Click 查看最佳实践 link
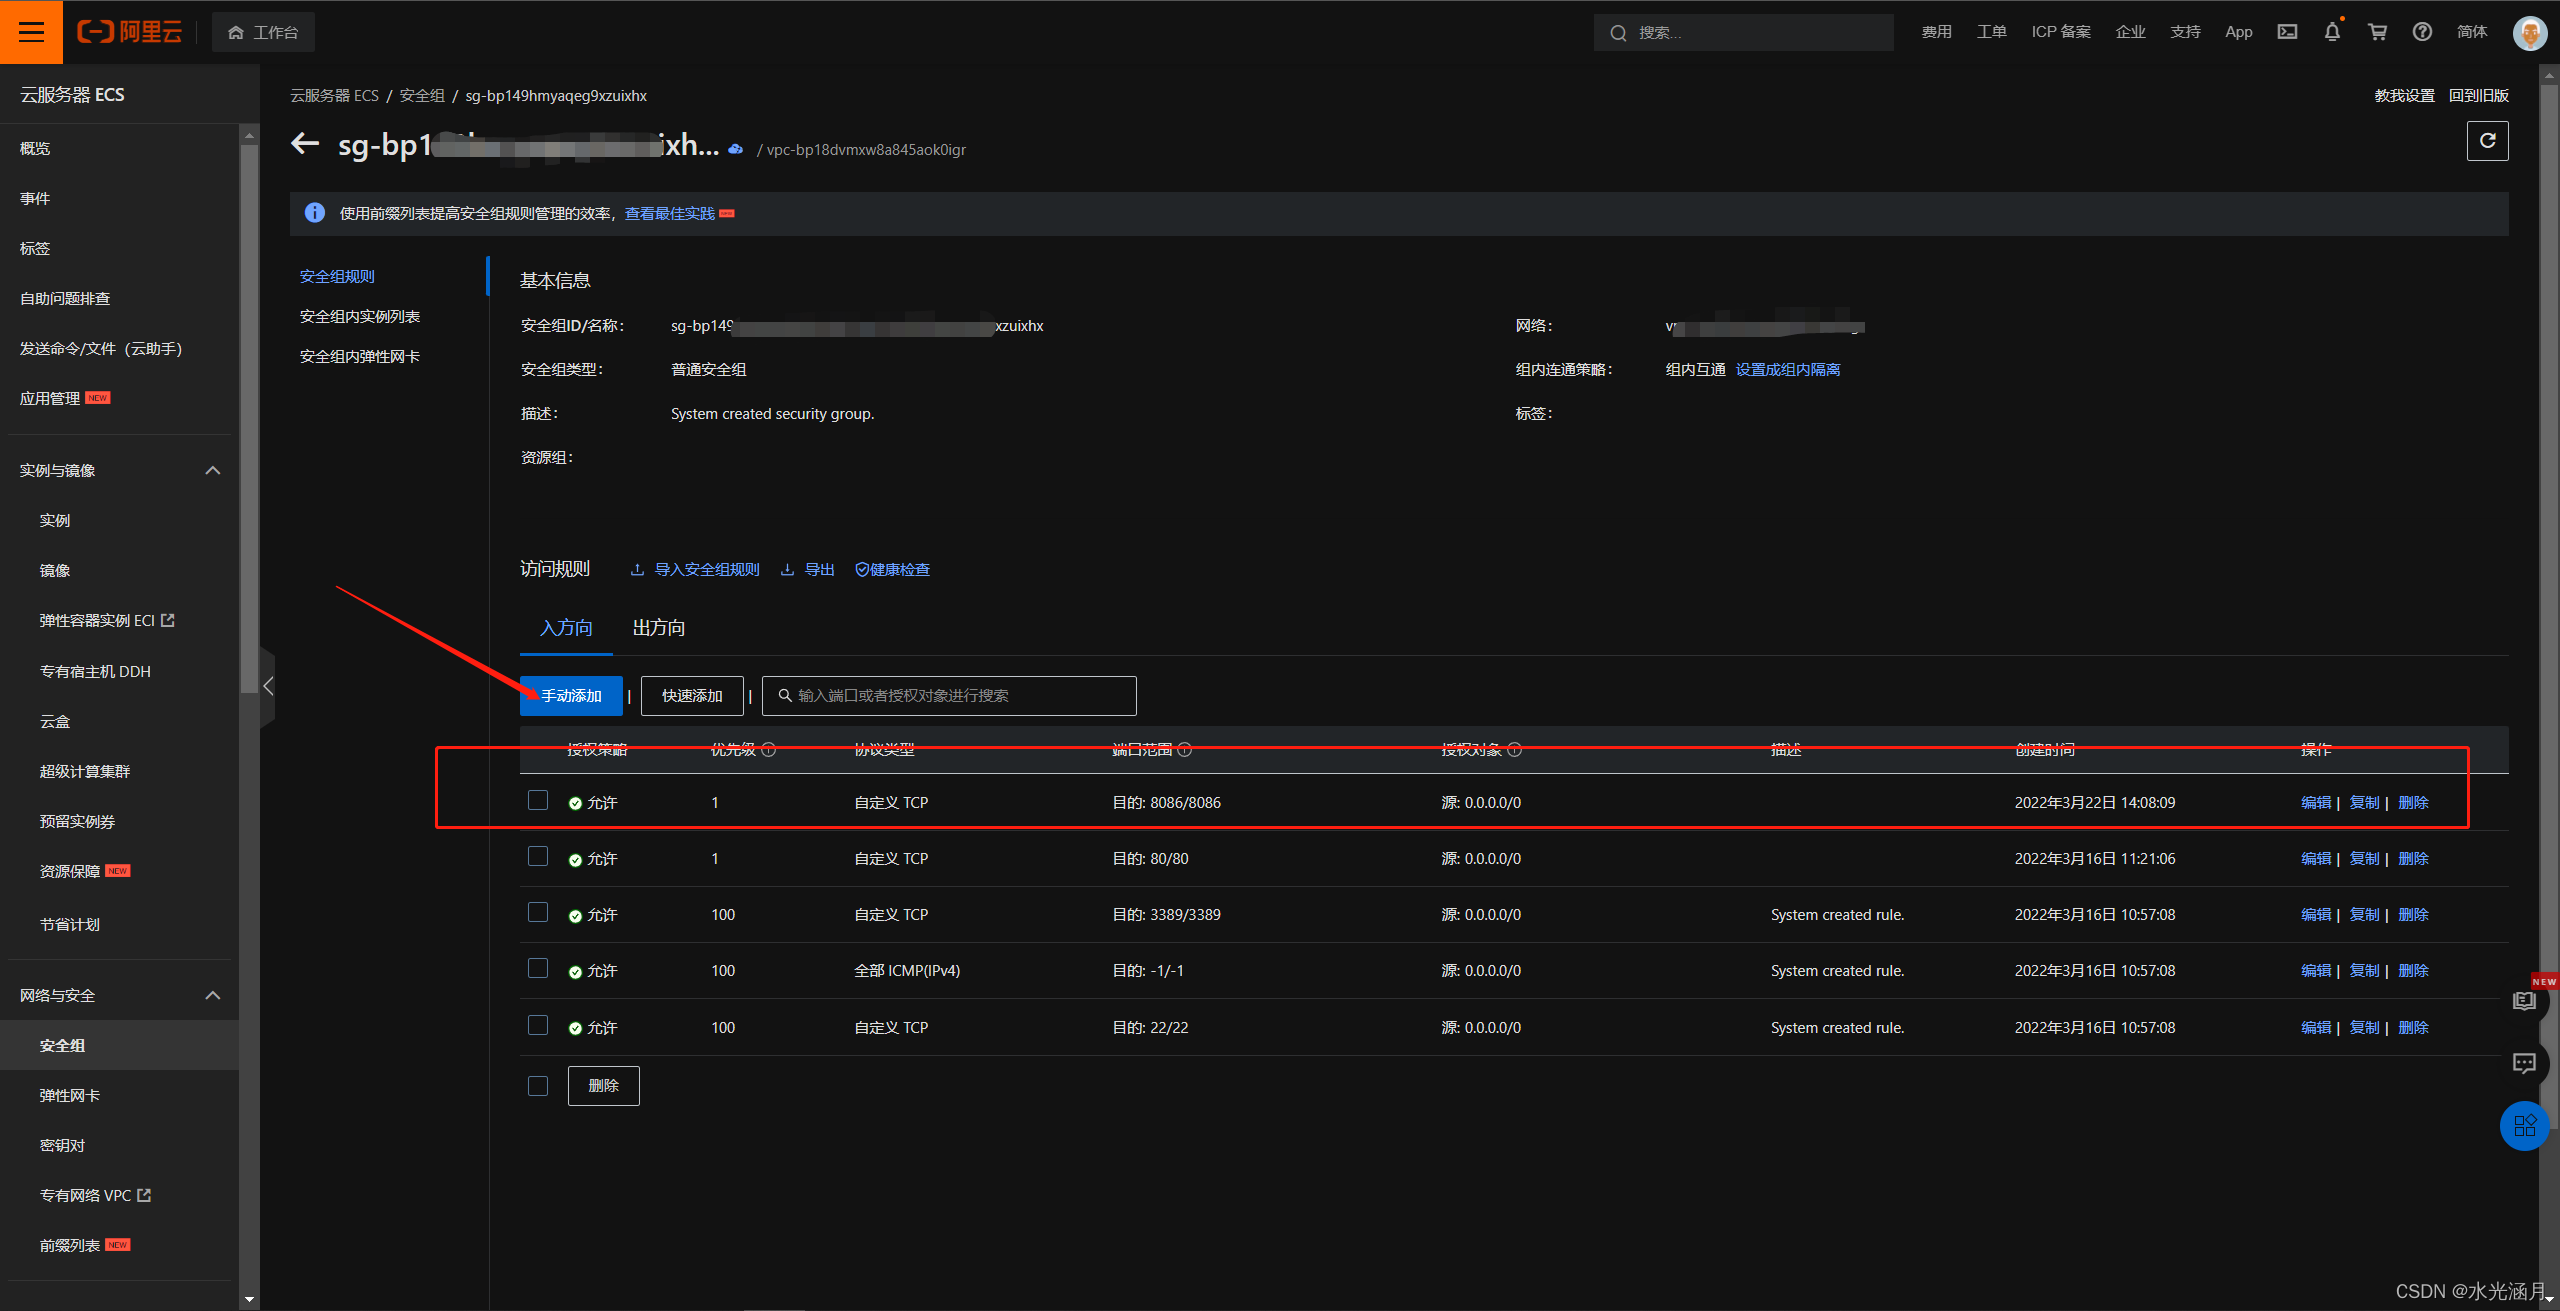Image resolution: width=2560 pixels, height=1311 pixels. pos(669,214)
